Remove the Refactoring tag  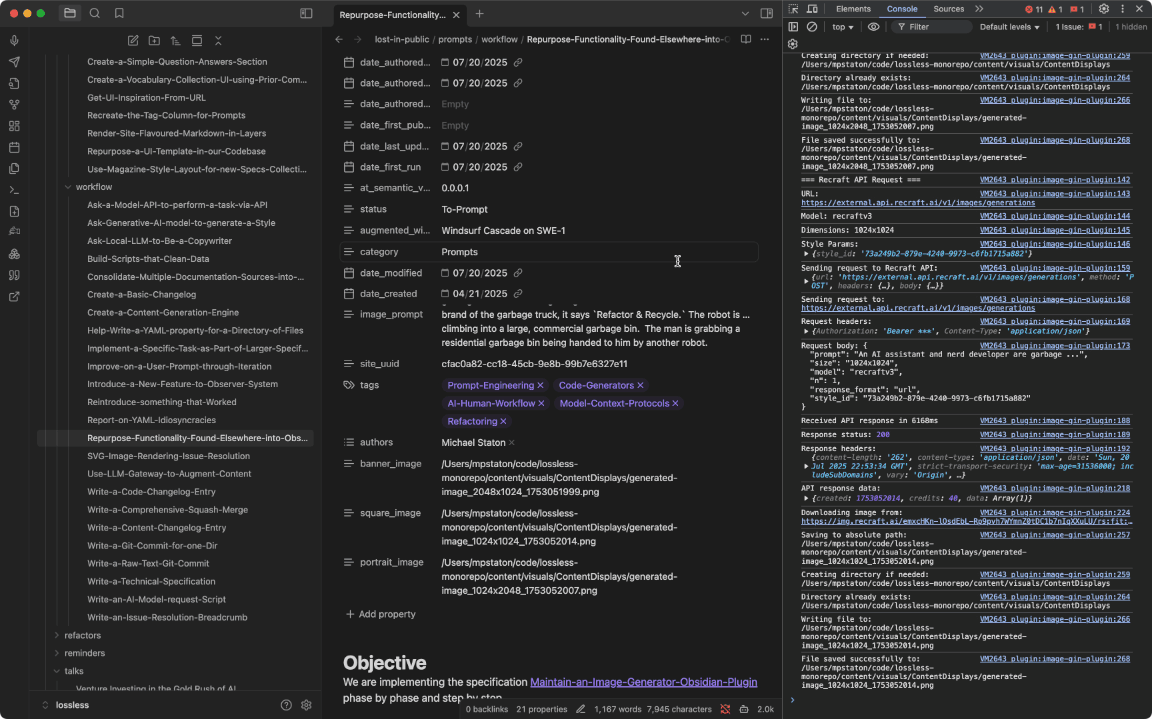click(503, 422)
